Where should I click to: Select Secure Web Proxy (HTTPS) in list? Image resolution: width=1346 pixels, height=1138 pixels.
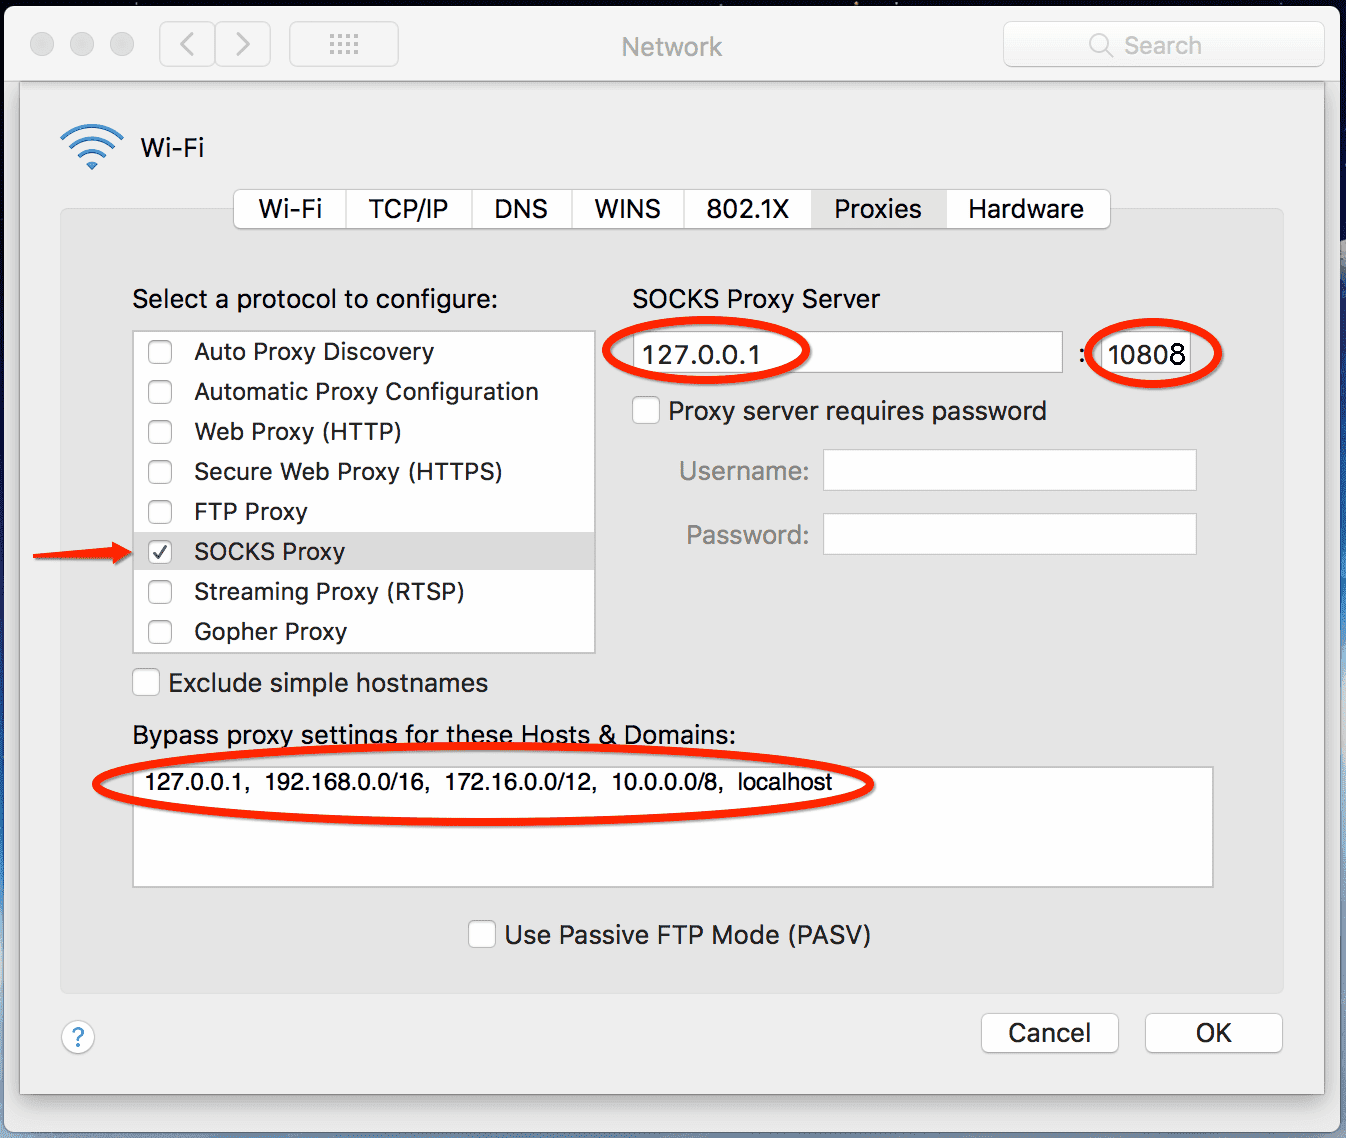[x=348, y=472]
